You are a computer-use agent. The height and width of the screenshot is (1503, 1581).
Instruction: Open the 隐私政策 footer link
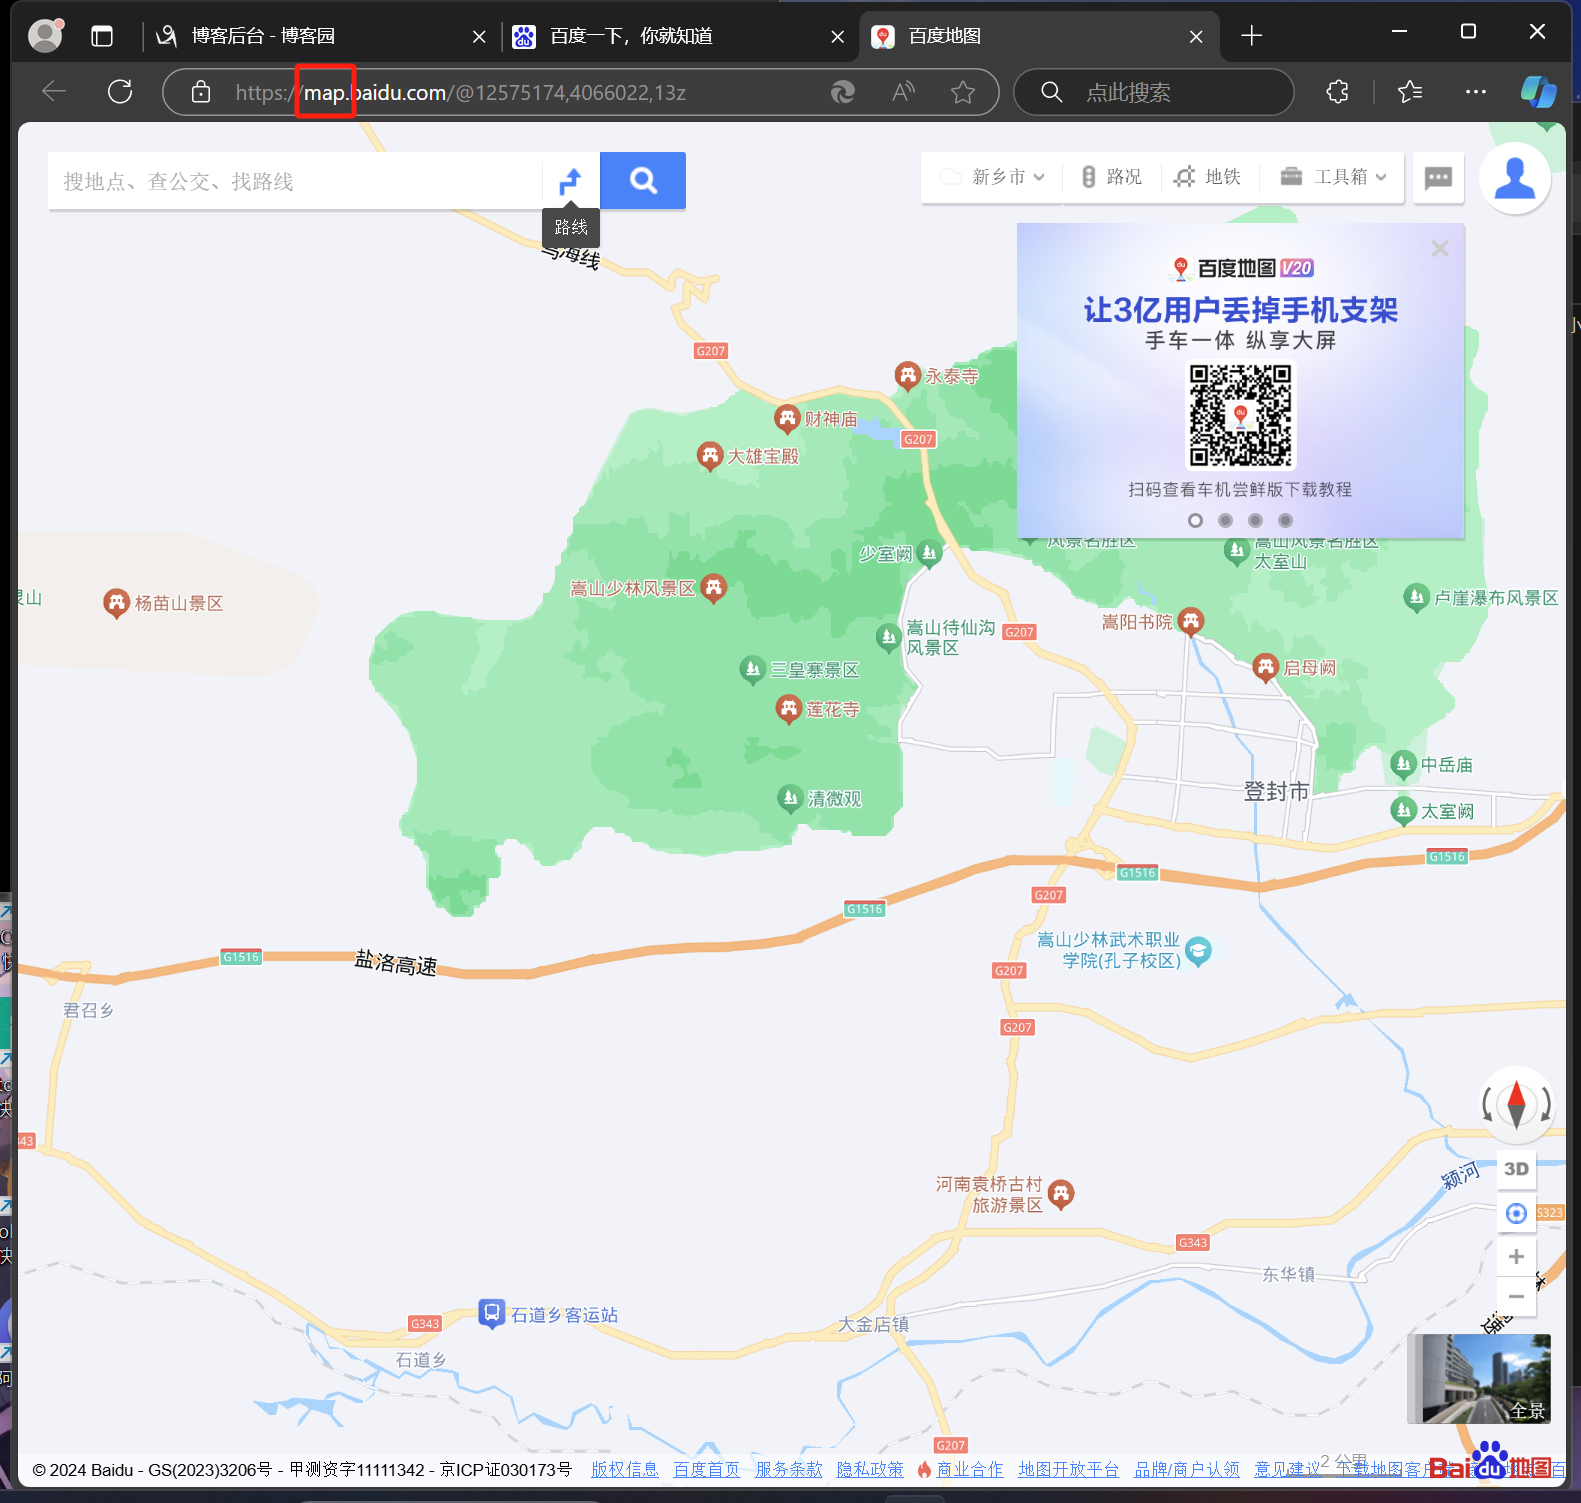(870, 1469)
